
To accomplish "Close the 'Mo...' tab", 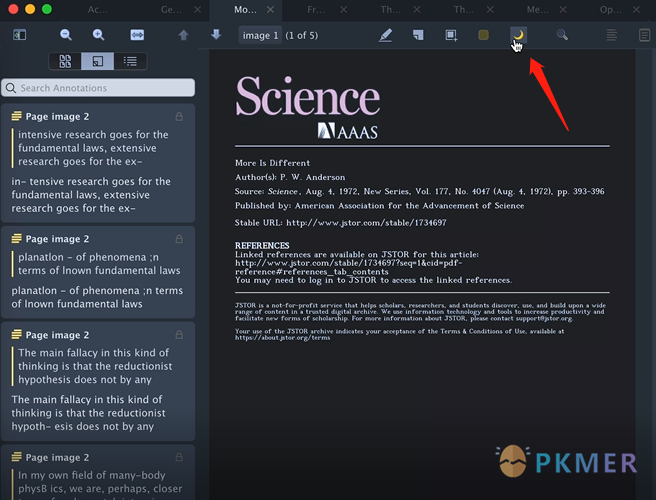I will click(x=271, y=10).
